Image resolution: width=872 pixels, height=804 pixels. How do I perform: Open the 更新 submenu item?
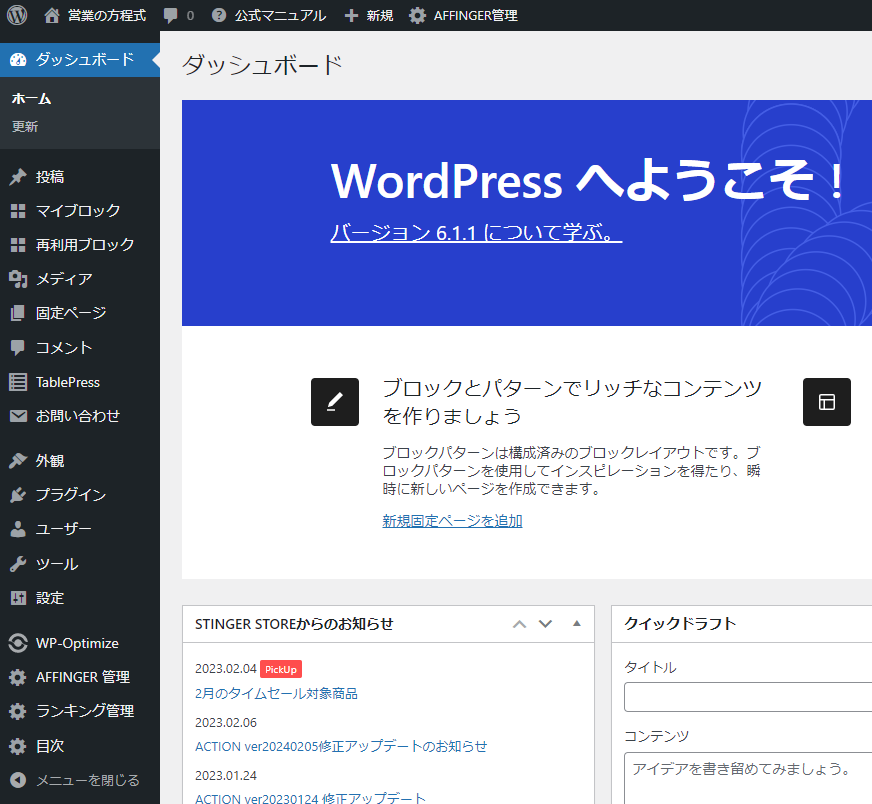[25, 127]
